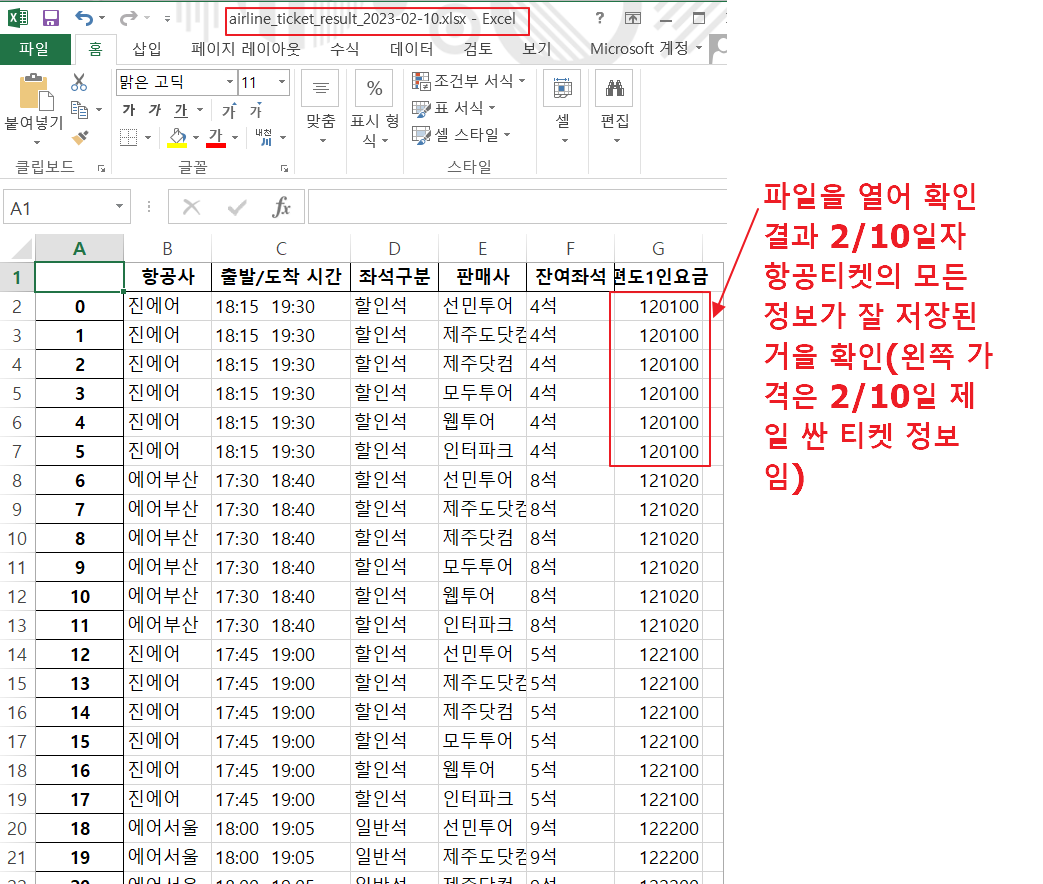Click the 좌석구분 header cell
Screen dimensions: 1043x884
click(x=394, y=277)
